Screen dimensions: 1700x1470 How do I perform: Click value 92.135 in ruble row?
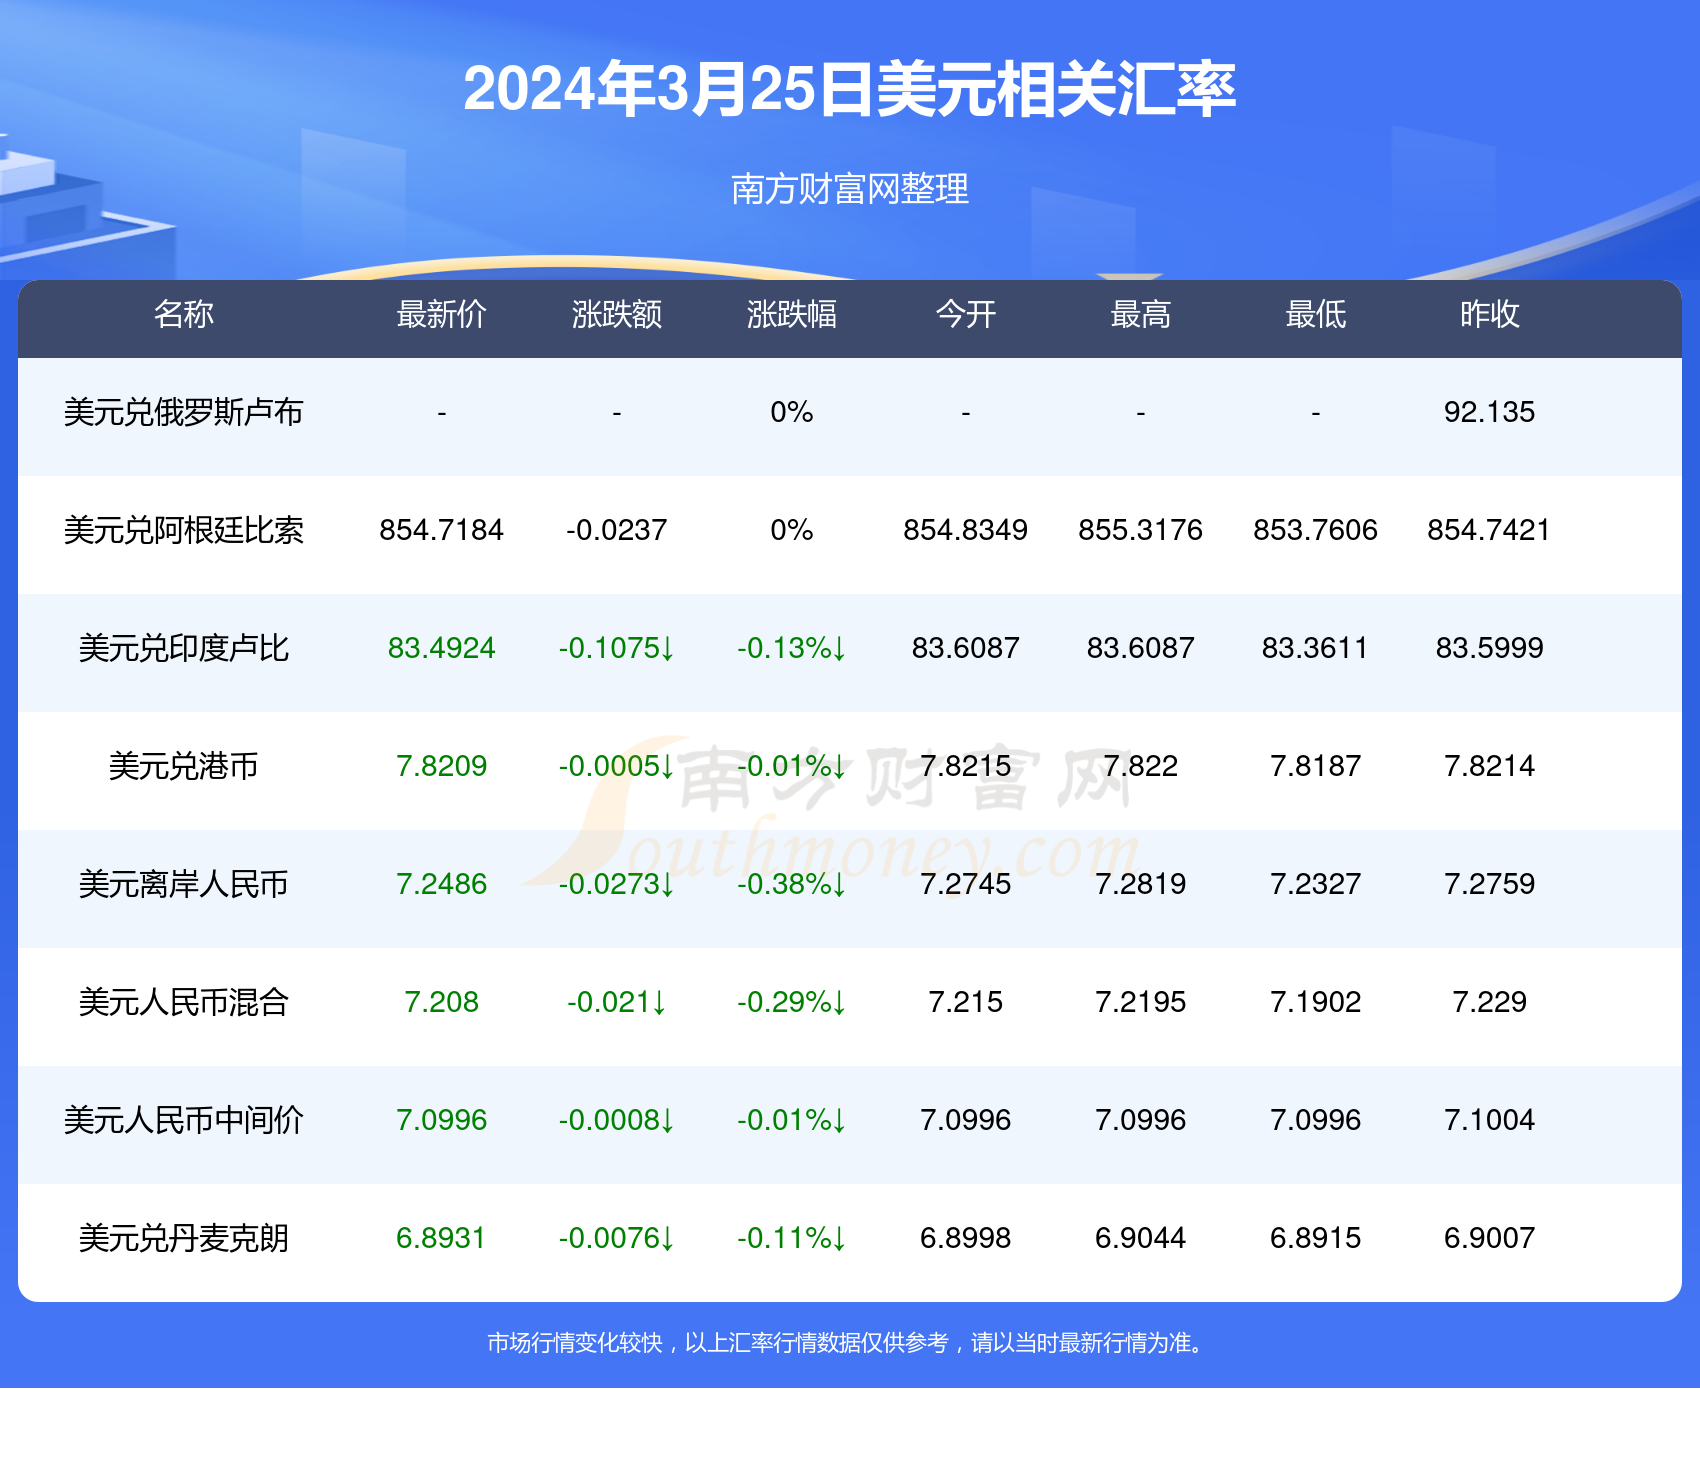1490,412
